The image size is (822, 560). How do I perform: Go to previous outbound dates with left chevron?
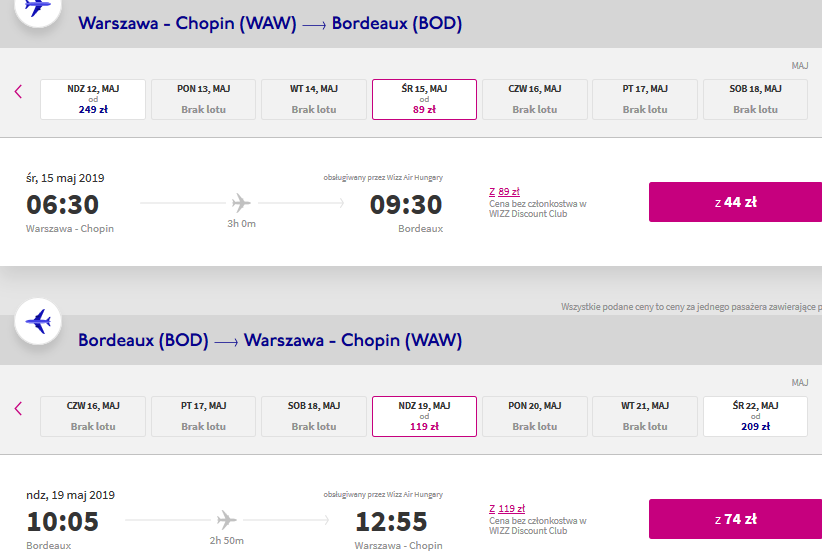click(18, 91)
